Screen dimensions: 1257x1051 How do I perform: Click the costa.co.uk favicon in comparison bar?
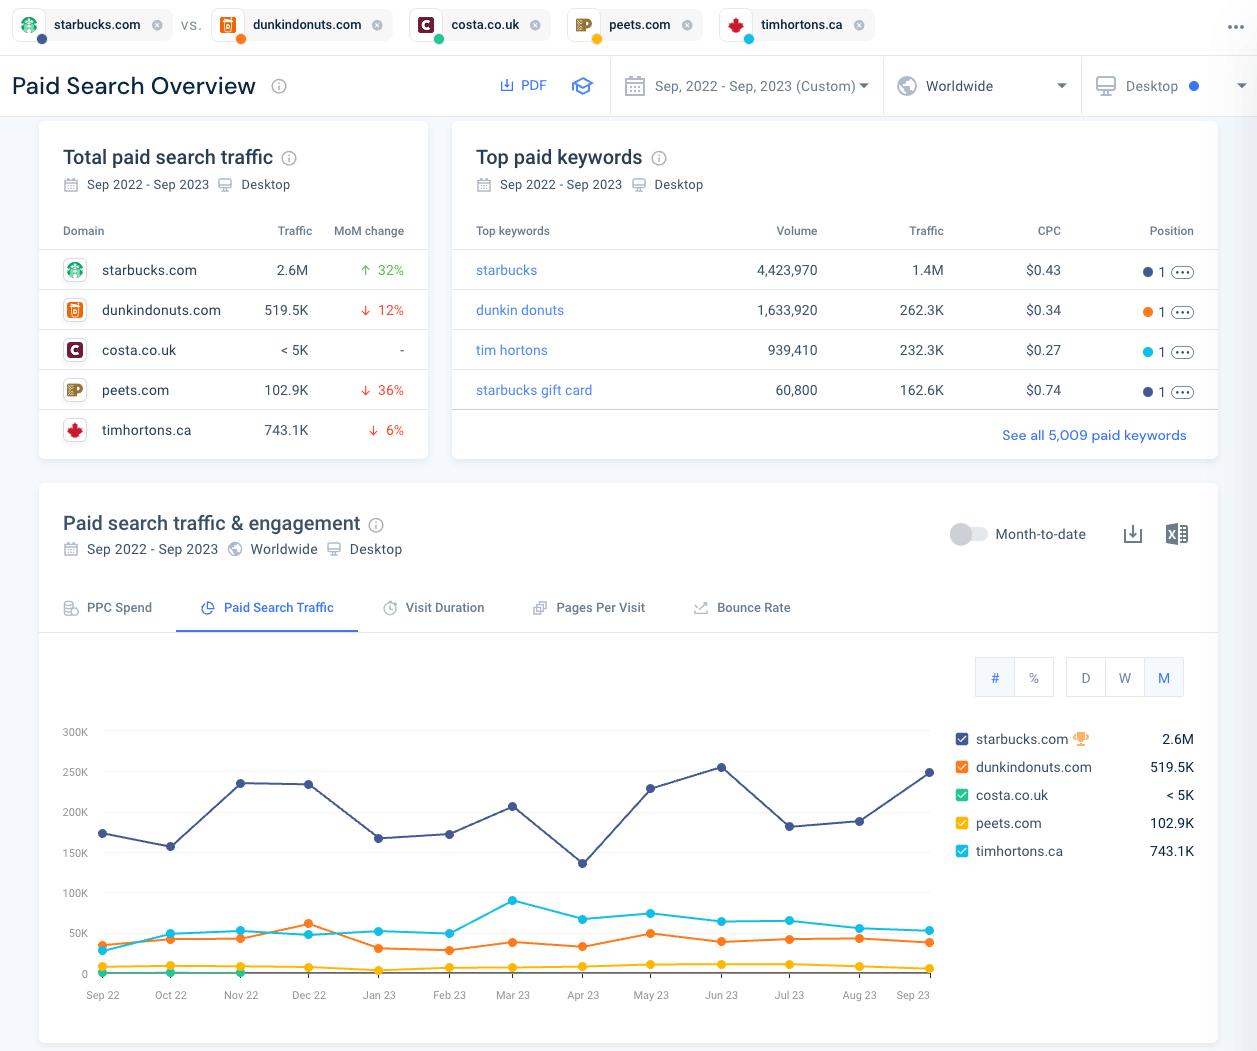tap(426, 25)
